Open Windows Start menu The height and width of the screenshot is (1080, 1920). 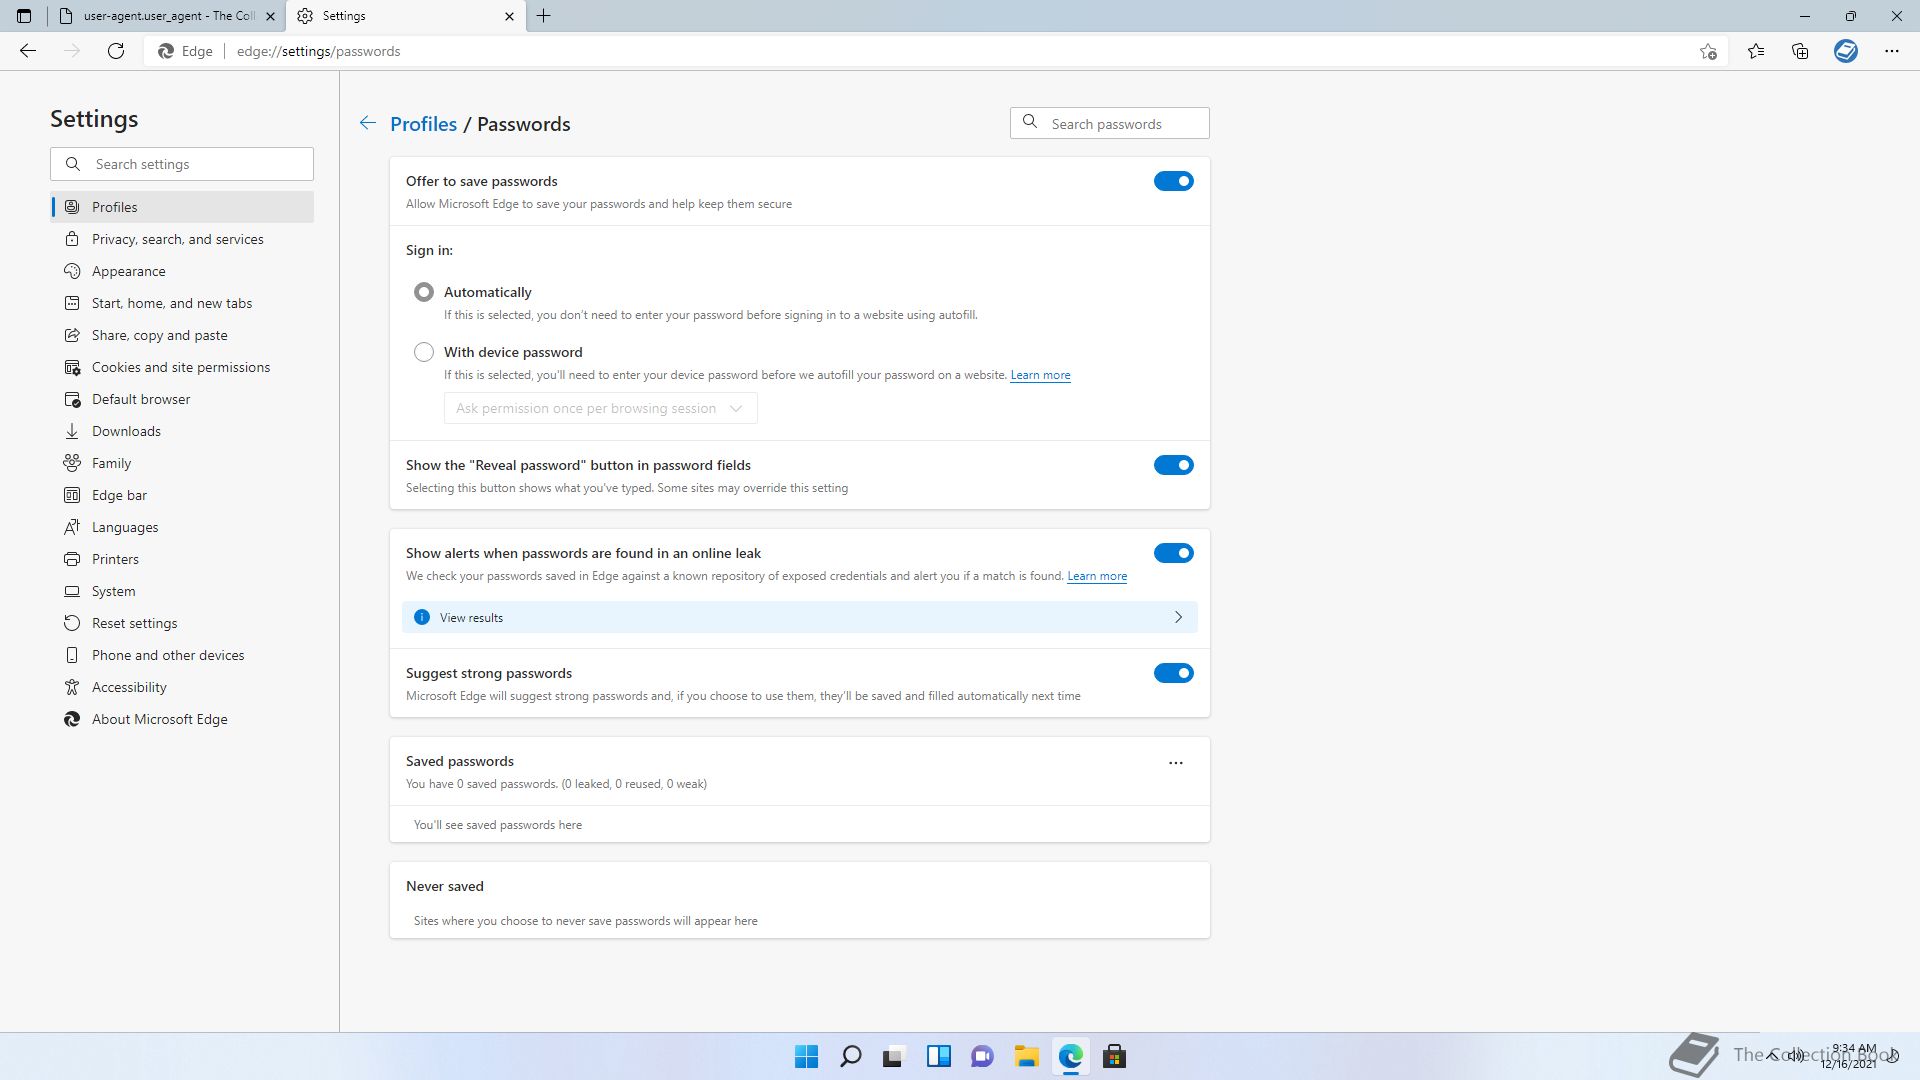[806, 1056]
